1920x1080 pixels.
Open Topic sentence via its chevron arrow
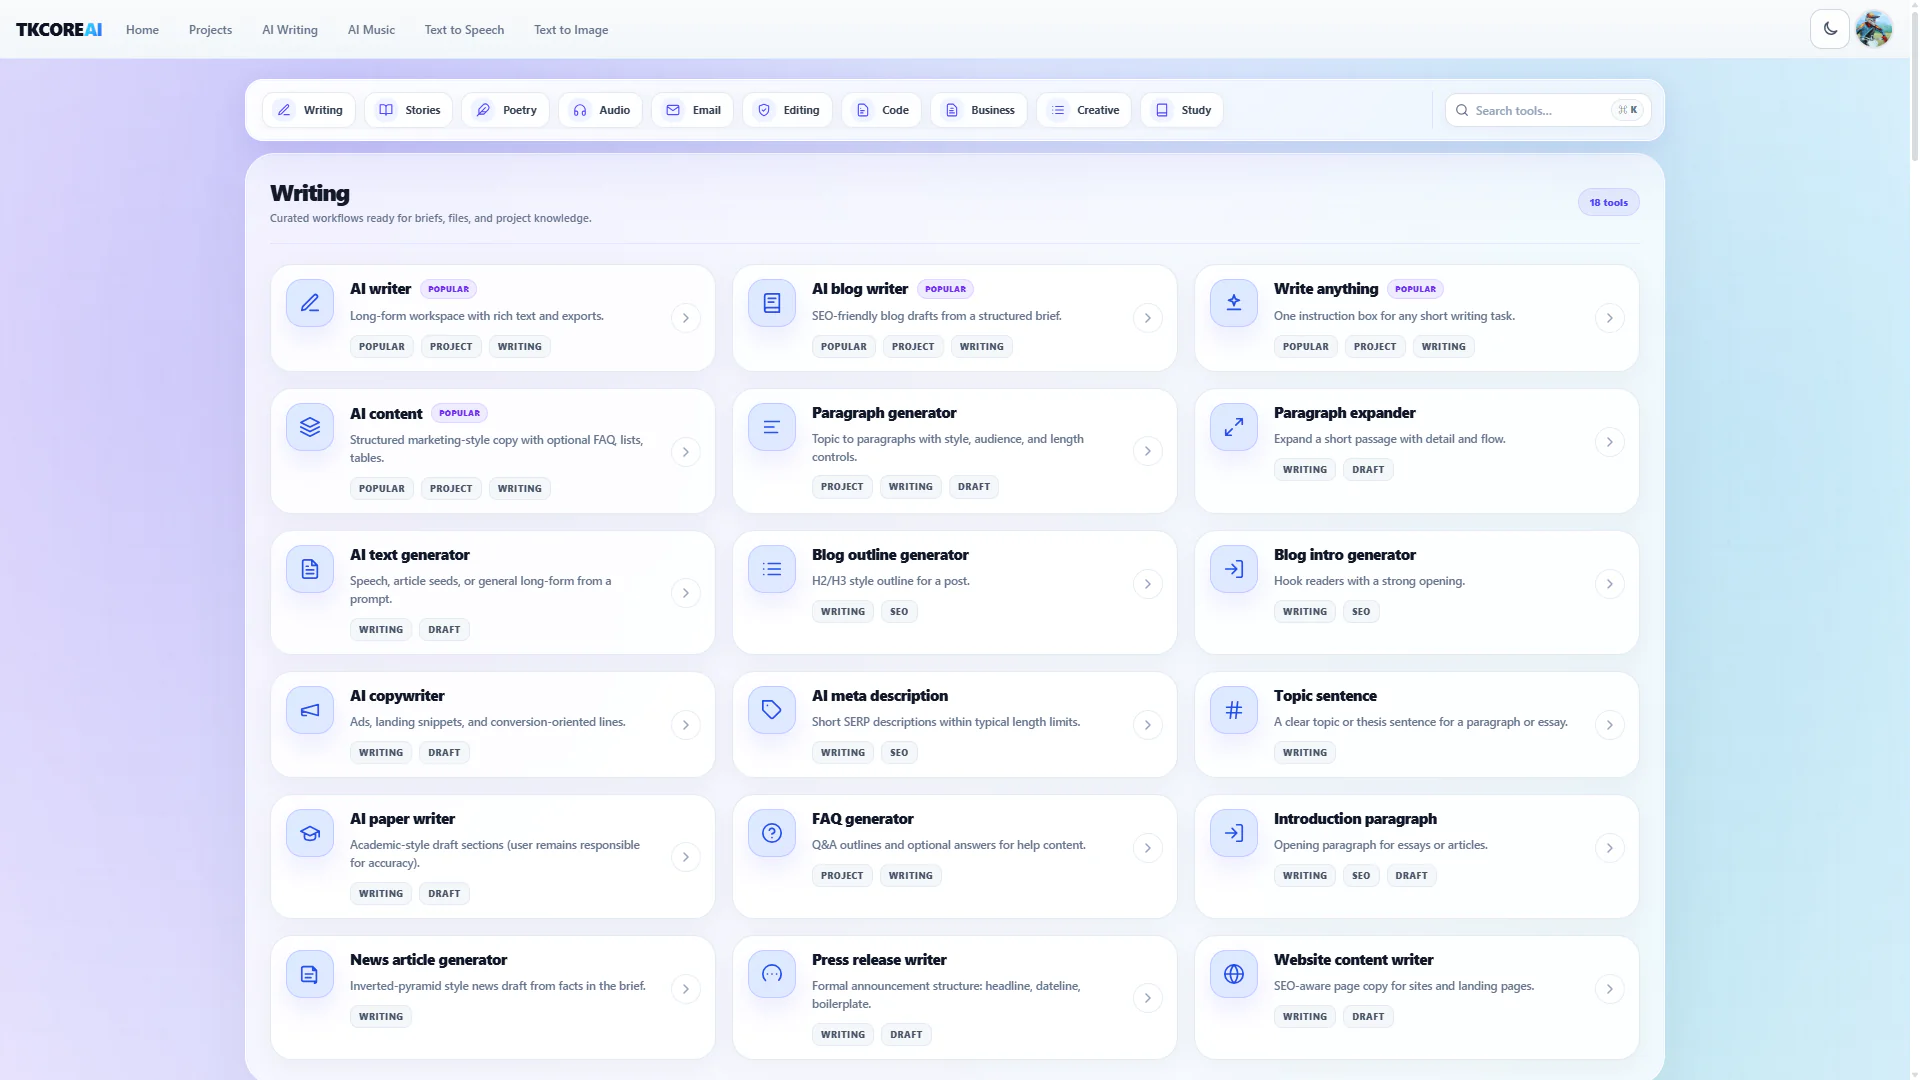(1609, 725)
